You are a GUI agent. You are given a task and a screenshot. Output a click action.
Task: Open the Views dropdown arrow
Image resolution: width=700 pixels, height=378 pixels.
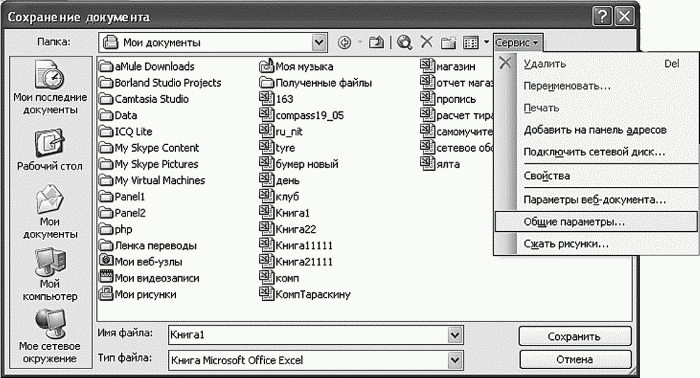(486, 43)
